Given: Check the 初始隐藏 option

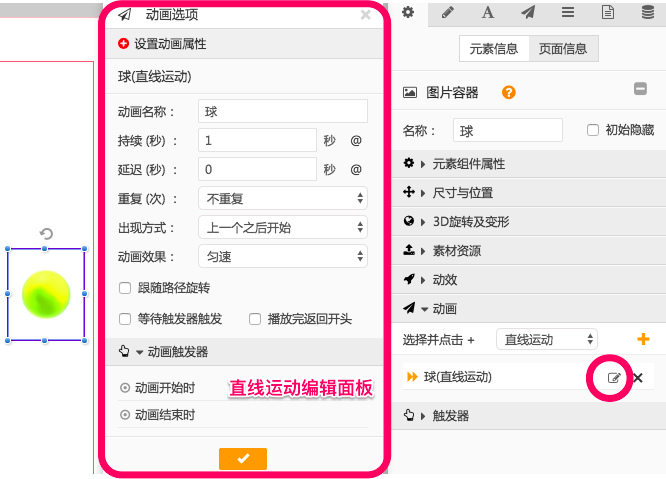Looking at the screenshot, I should pyautogui.click(x=593, y=130).
